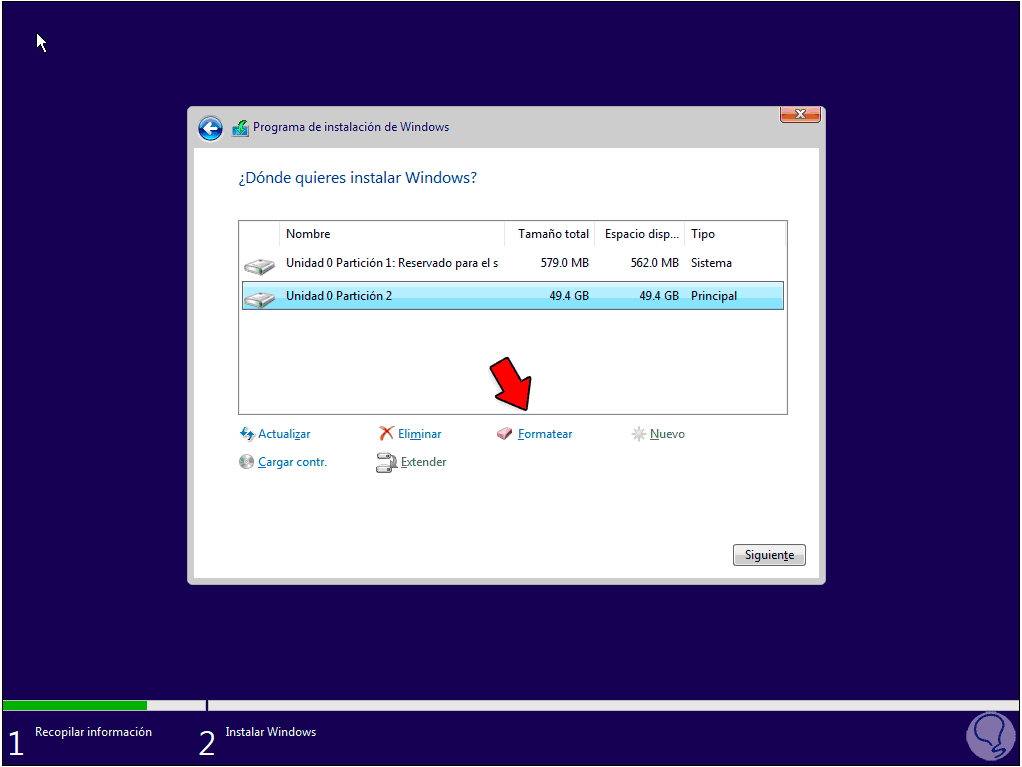Click the Windows setup program icon
The image size is (1022, 767).
241,128
